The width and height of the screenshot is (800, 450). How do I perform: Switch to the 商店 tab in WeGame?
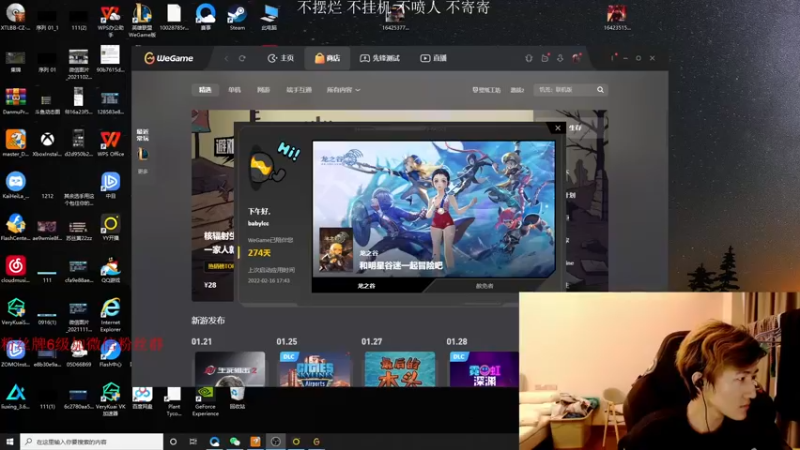pyautogui.click(x=327, y=58)
